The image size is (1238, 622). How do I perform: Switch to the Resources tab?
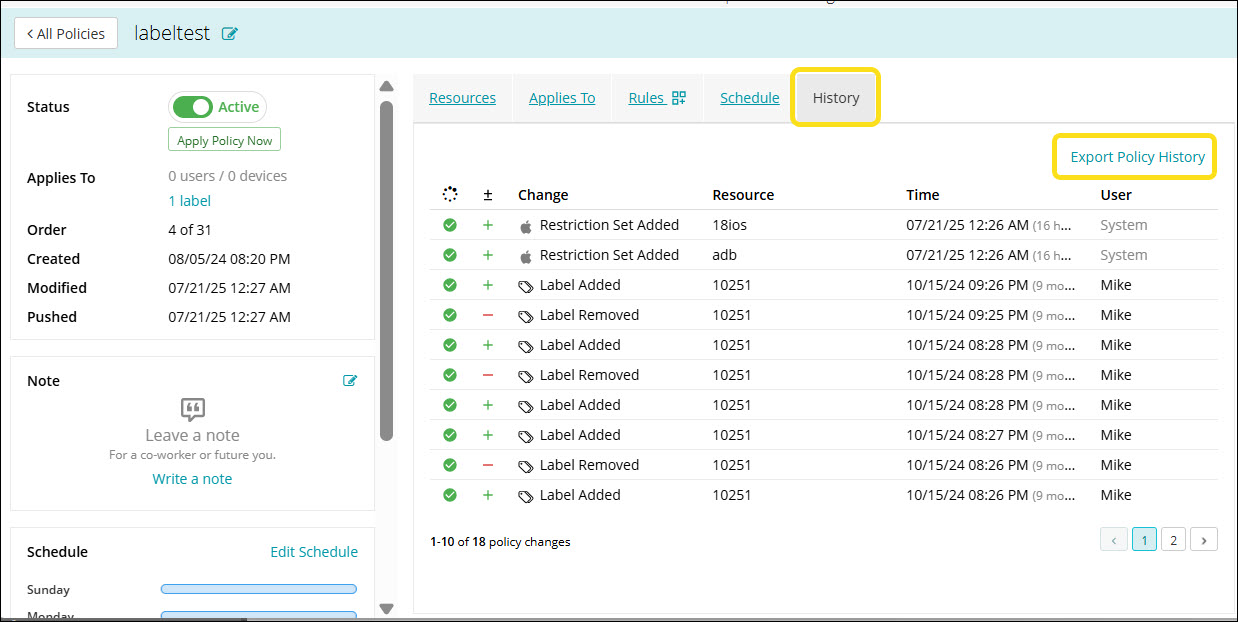(462, 98)
